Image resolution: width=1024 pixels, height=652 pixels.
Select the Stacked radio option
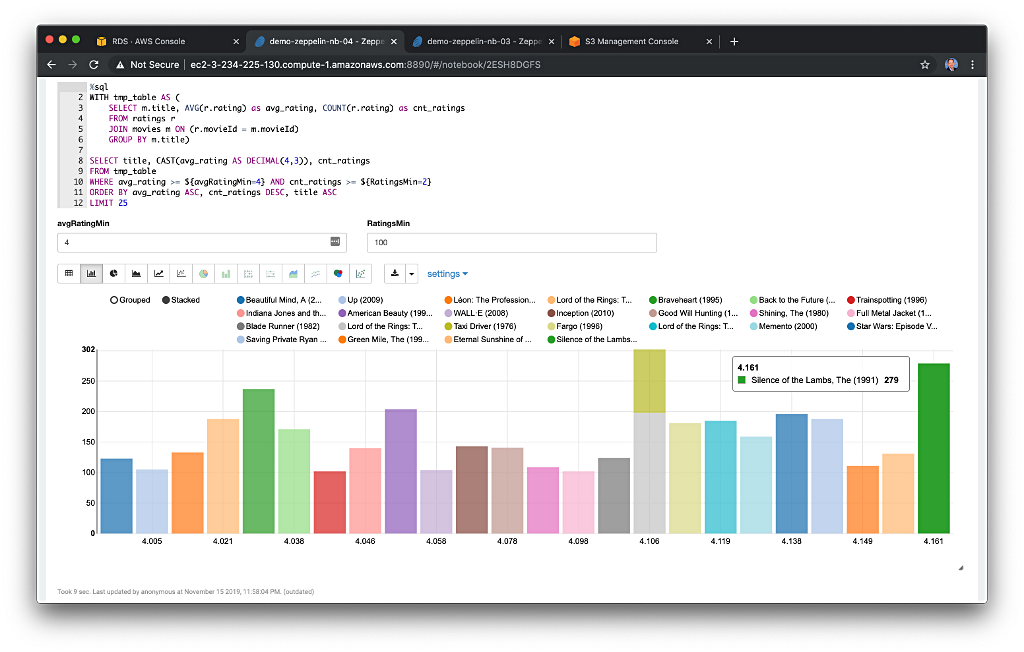point(181,300)
